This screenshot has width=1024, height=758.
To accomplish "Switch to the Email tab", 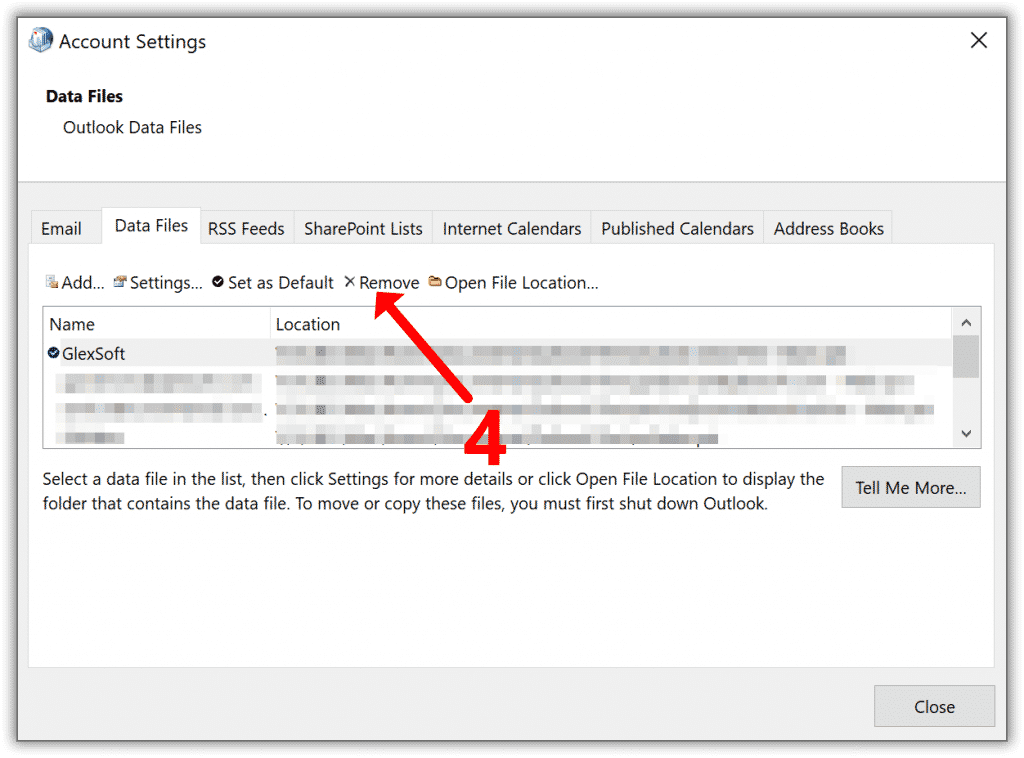I will point(61,229).
